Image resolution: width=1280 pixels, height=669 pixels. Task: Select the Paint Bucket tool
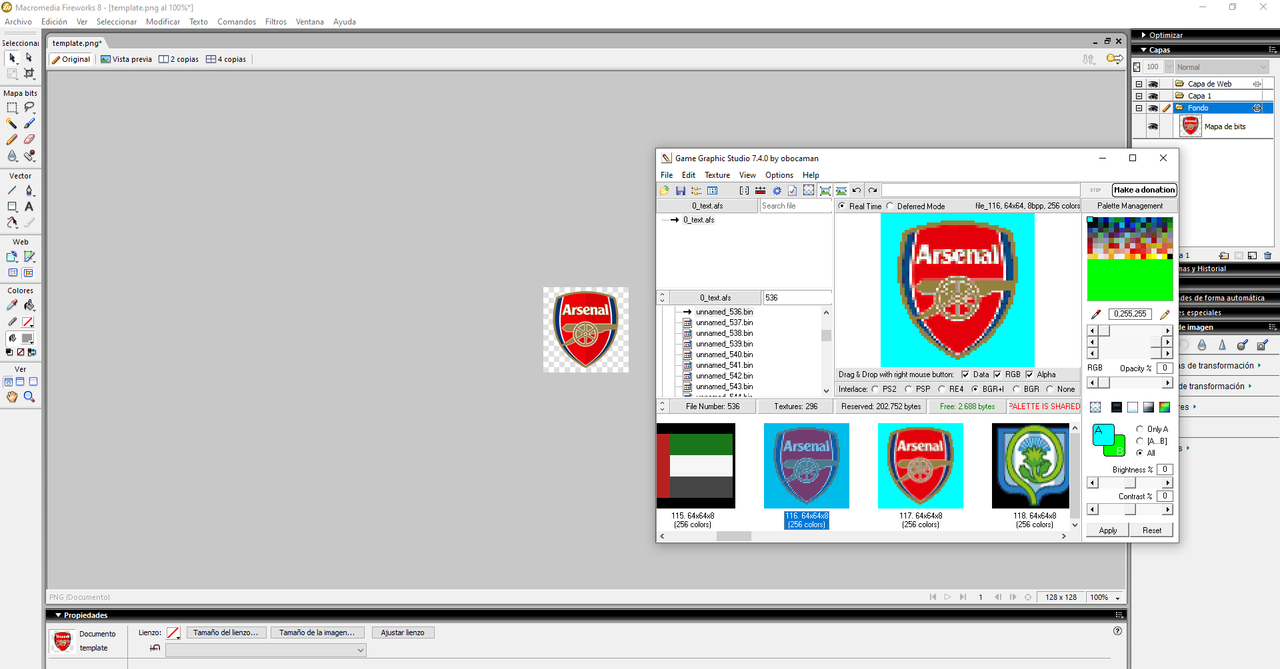(x=29, y=305)
